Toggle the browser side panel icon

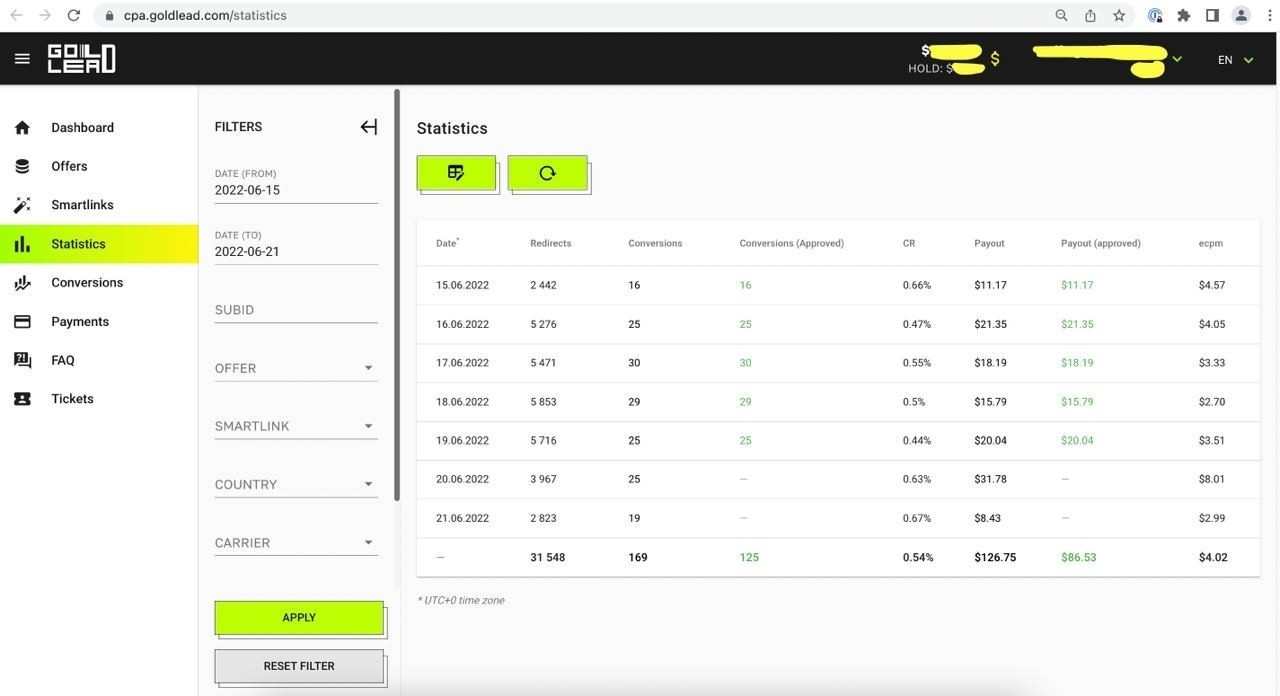1212,15
